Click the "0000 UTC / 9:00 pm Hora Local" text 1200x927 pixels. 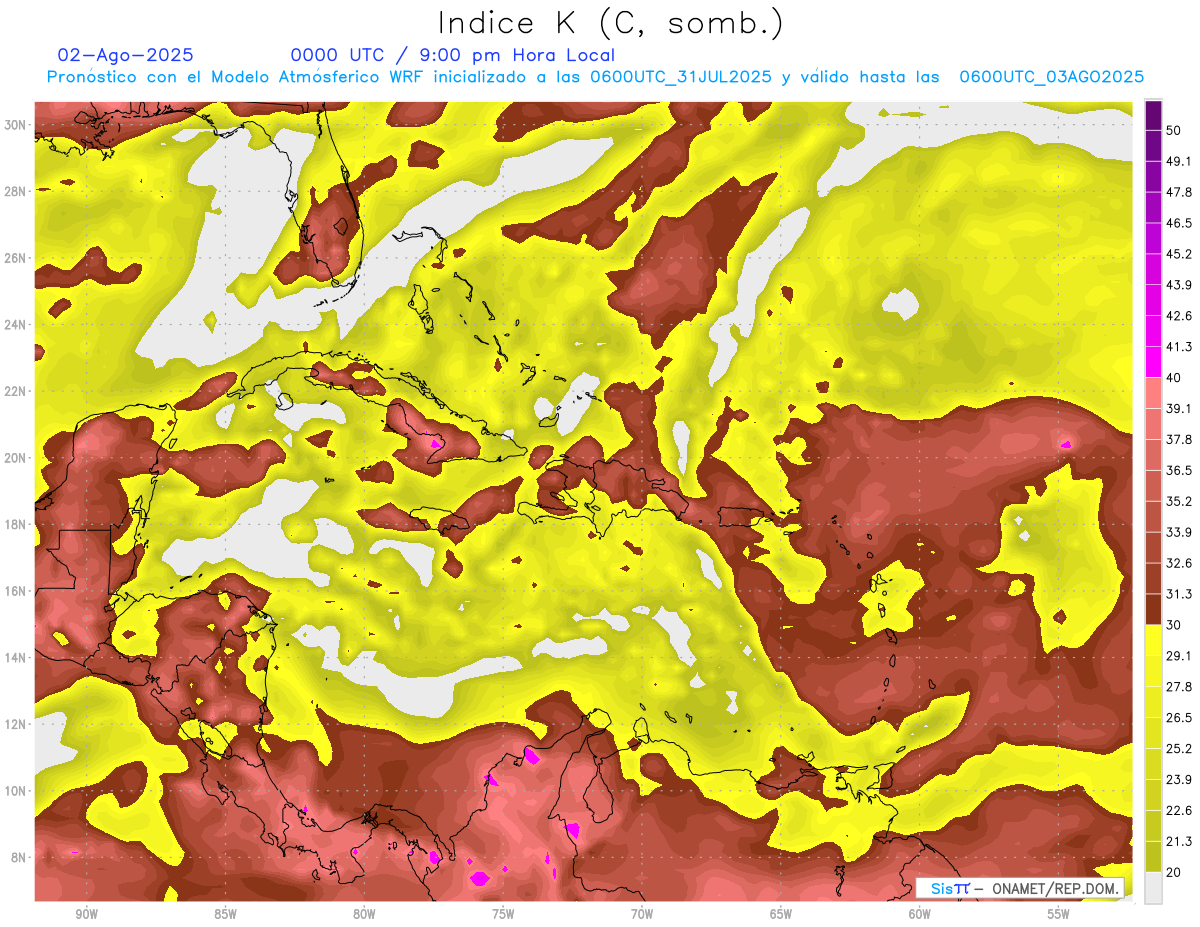(x=452, y=55)
